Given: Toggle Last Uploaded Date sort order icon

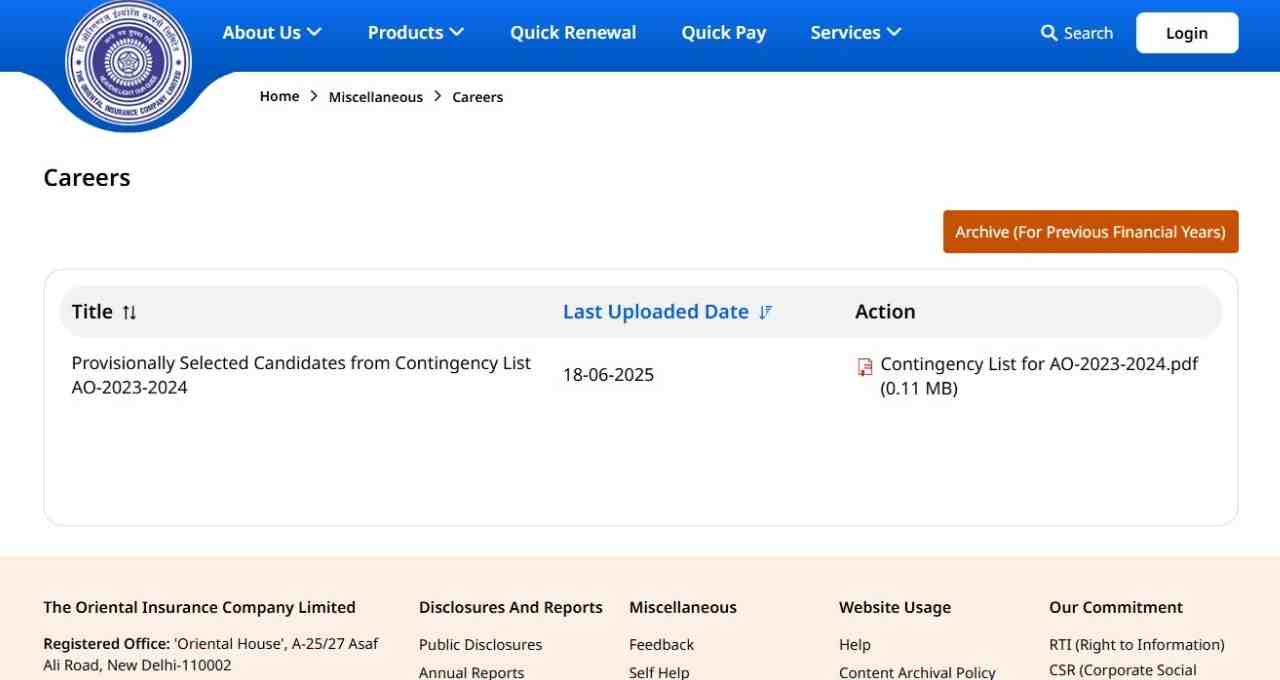Looking at the screenshot, I should point(765,312).
